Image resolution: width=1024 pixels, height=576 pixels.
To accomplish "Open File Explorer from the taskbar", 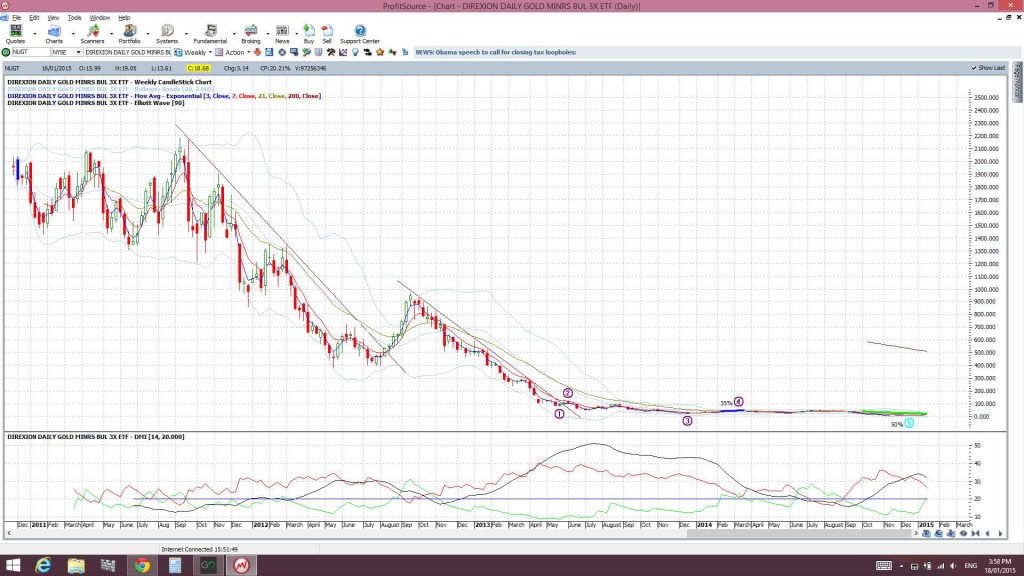I will click(76, 566).
